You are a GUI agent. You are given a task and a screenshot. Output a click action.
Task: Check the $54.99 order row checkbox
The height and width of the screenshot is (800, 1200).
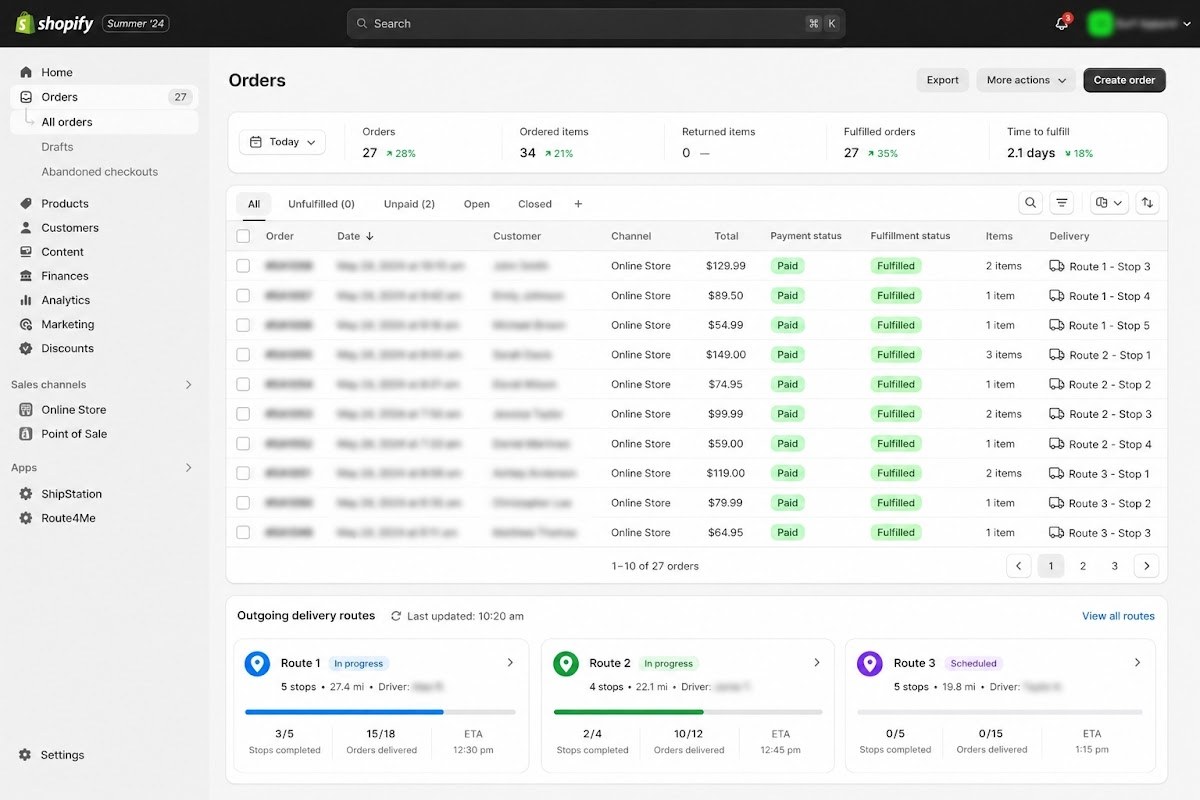[x=243, y=325]
